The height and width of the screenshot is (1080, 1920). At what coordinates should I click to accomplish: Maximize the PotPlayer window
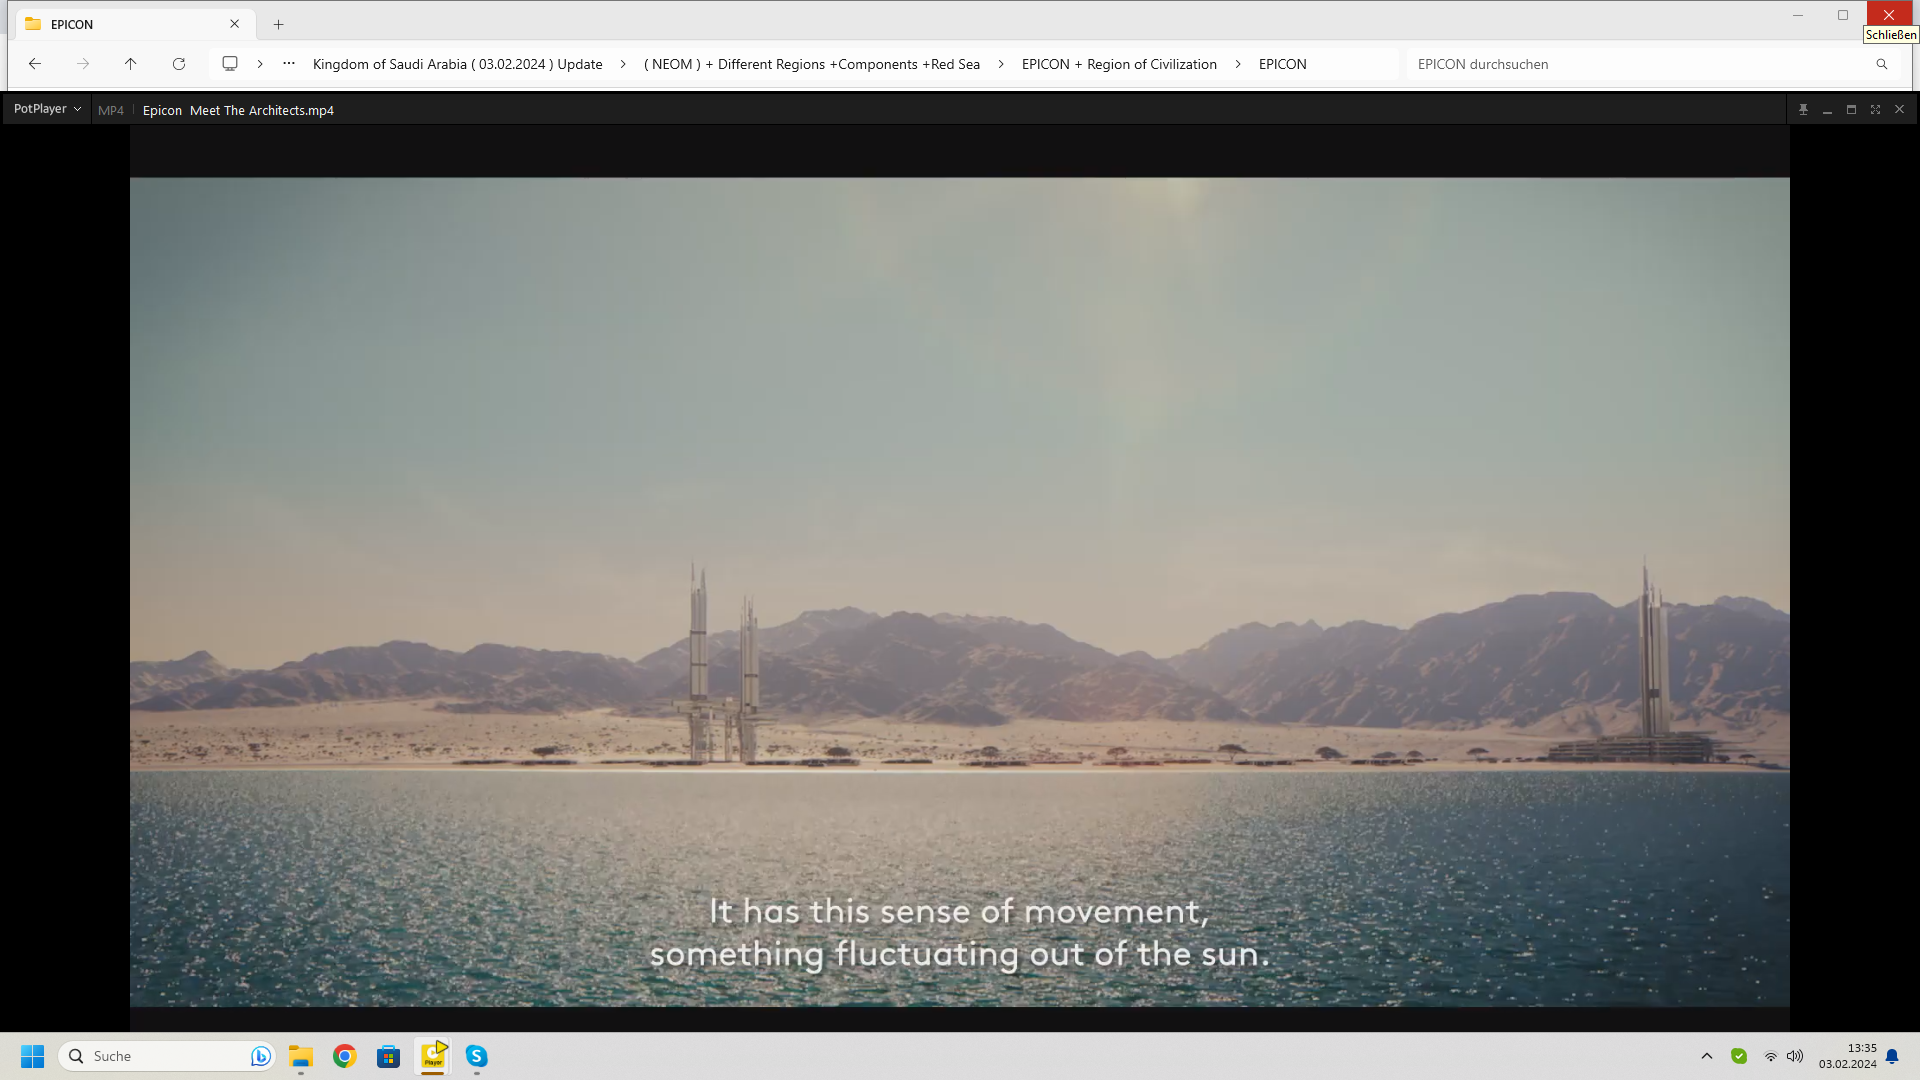[1851, 110]
